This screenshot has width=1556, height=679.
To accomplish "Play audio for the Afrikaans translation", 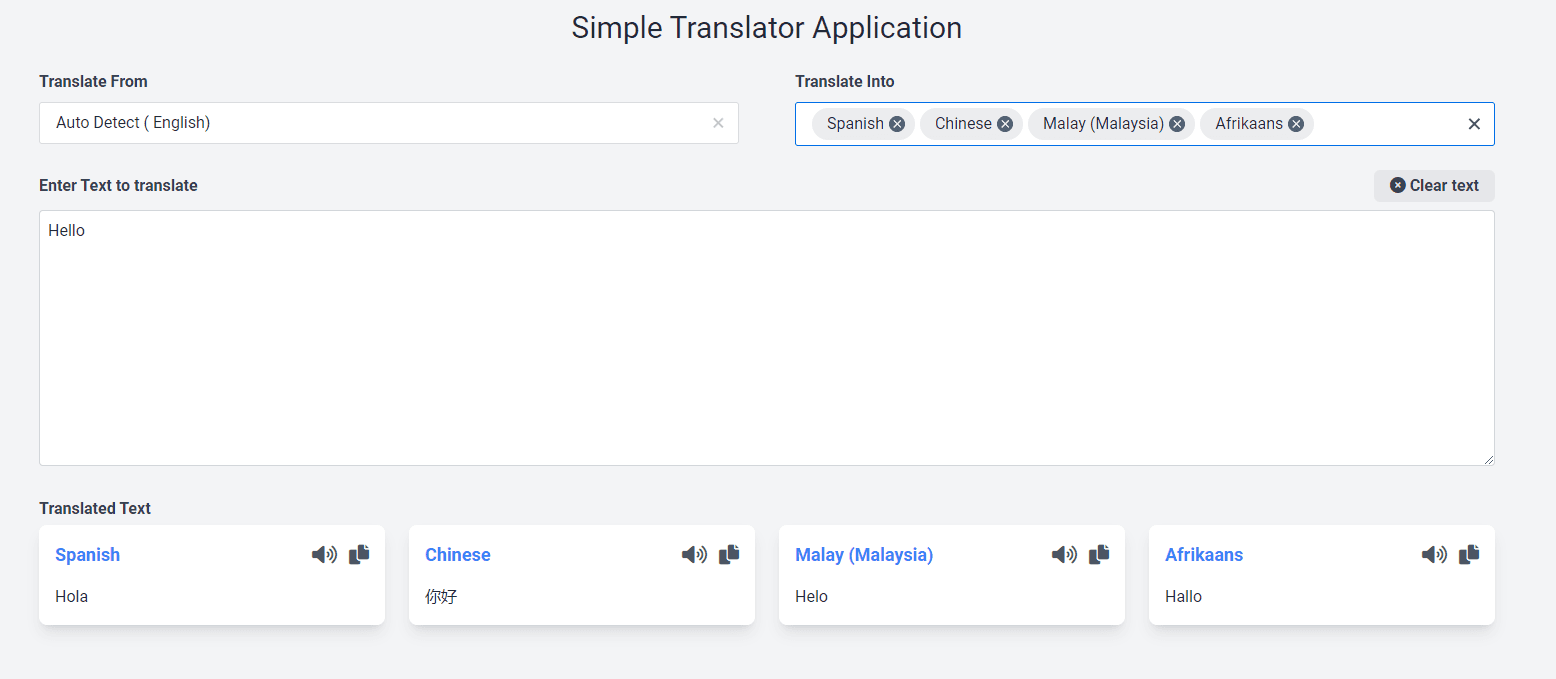I will (1434, 554).
